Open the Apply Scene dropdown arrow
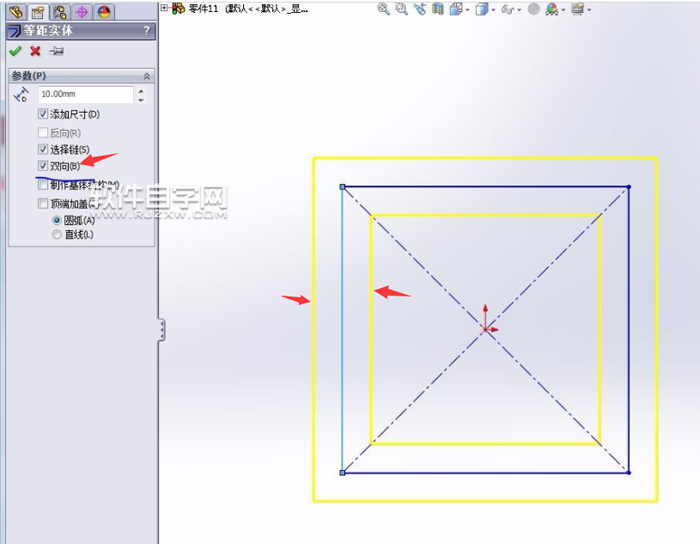This screenshot has width=700, height=544. point(563,10)
